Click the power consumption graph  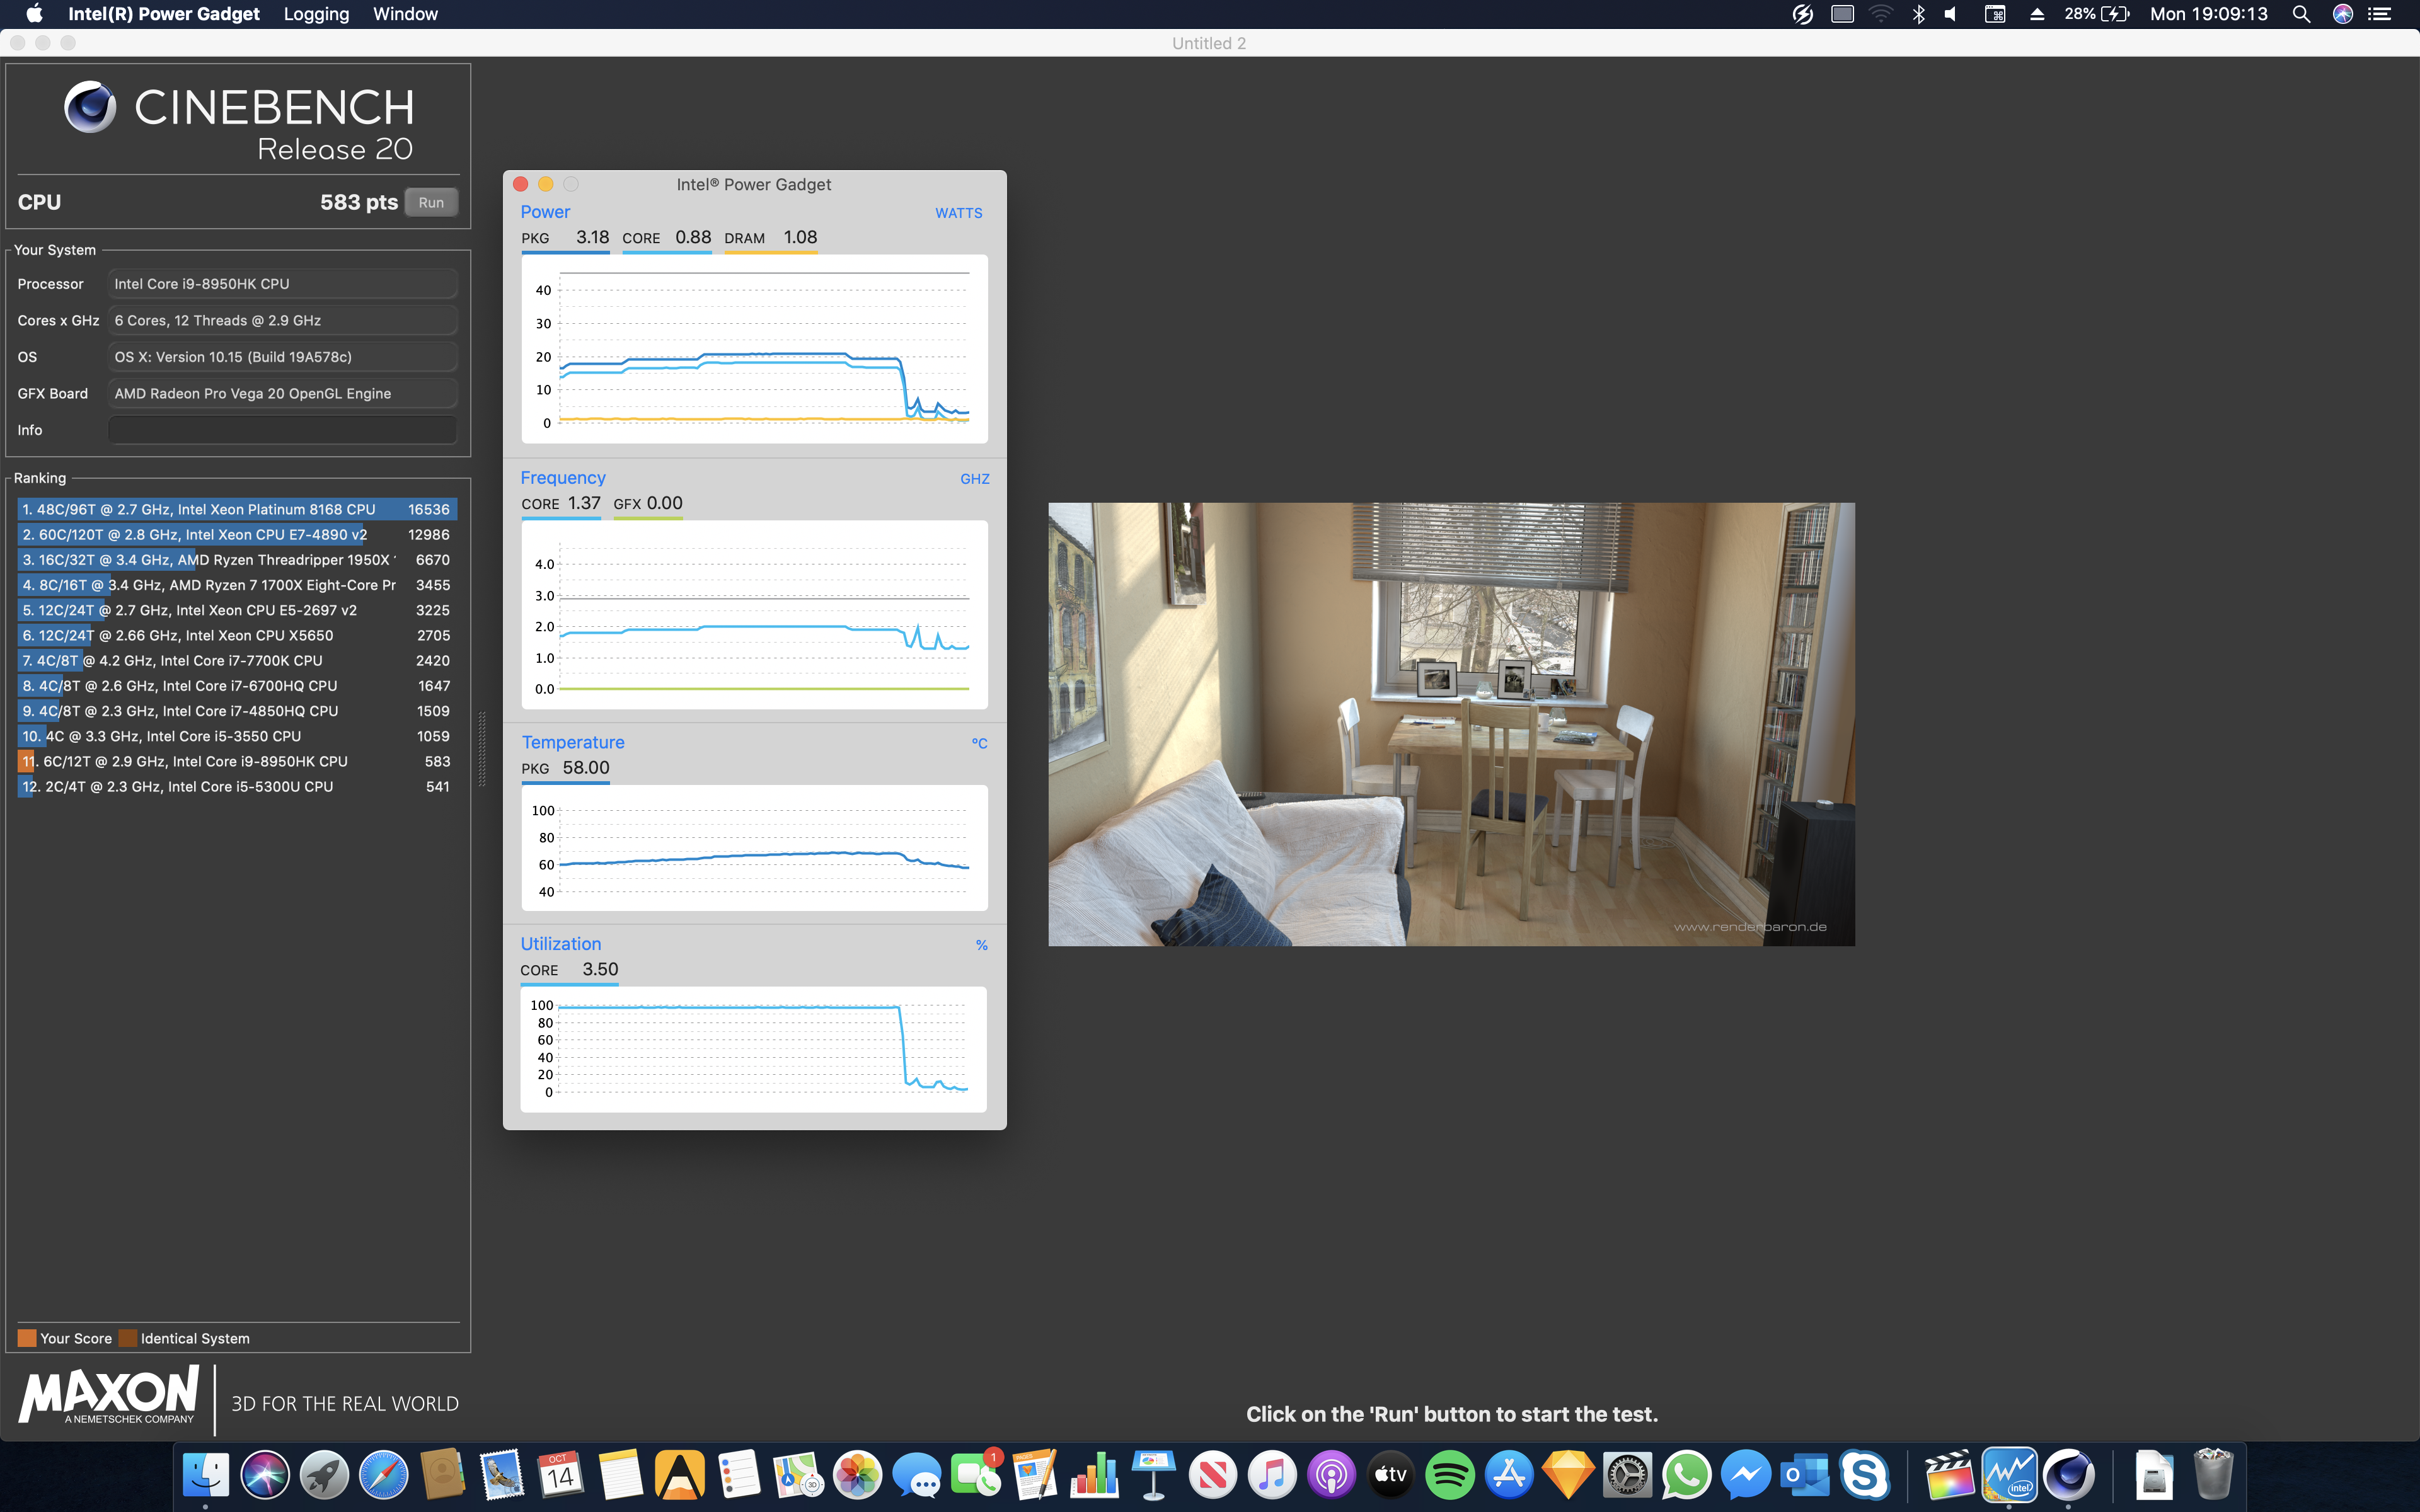click(754, 349)
